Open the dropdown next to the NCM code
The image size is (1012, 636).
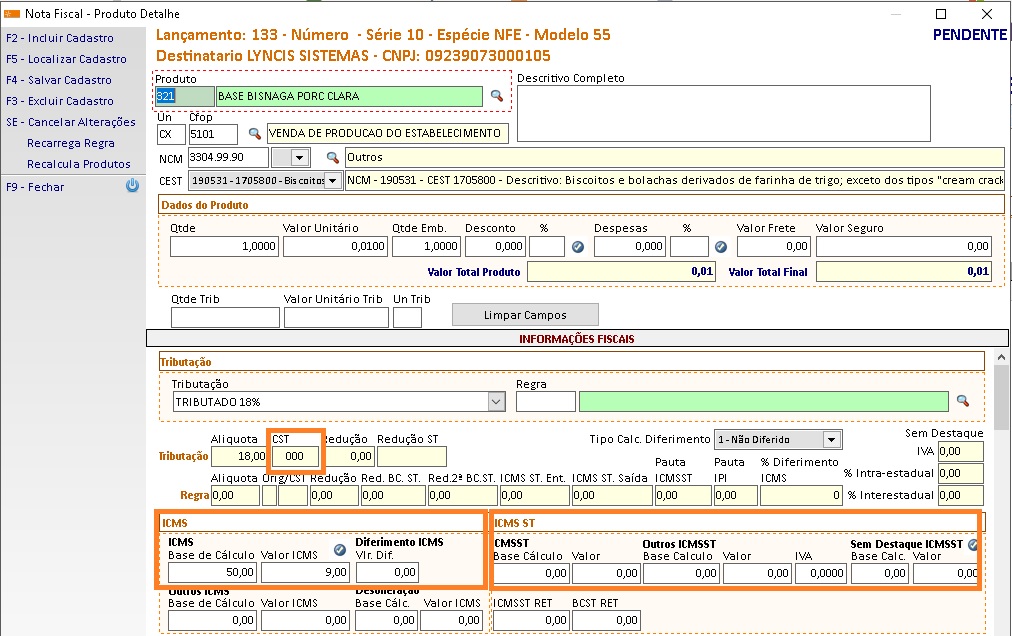(x=298, y=158)
